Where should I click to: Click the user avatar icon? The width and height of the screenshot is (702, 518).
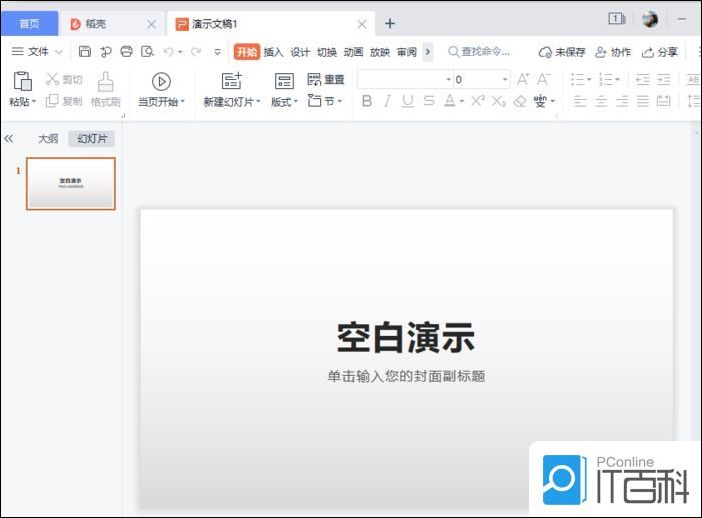pyautogui.click(x=650, y=20)
